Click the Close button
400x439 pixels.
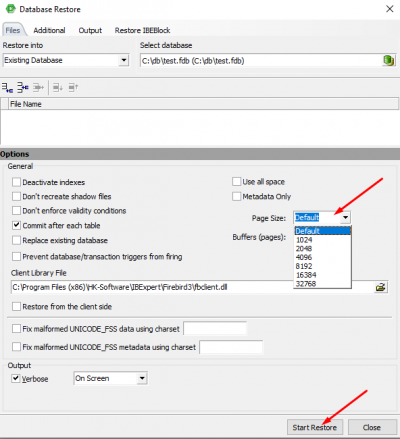(x=372, y=427)
